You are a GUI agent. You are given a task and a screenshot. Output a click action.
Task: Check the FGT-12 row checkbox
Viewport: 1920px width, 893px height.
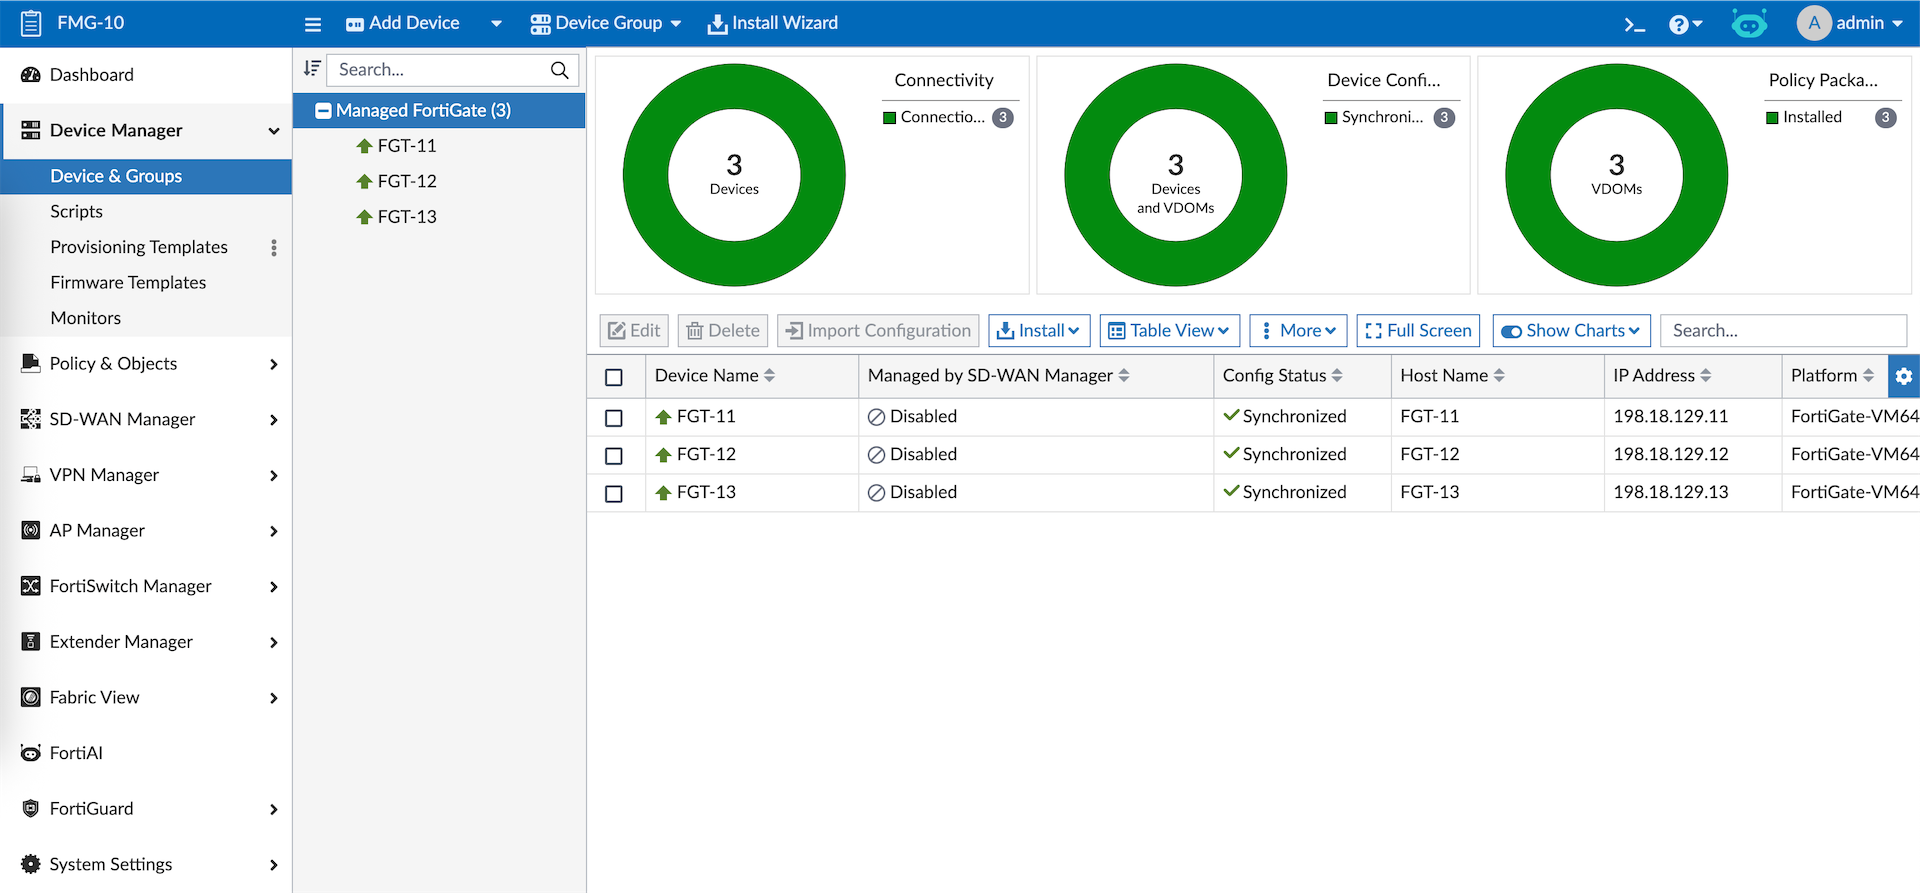point(614,456)
